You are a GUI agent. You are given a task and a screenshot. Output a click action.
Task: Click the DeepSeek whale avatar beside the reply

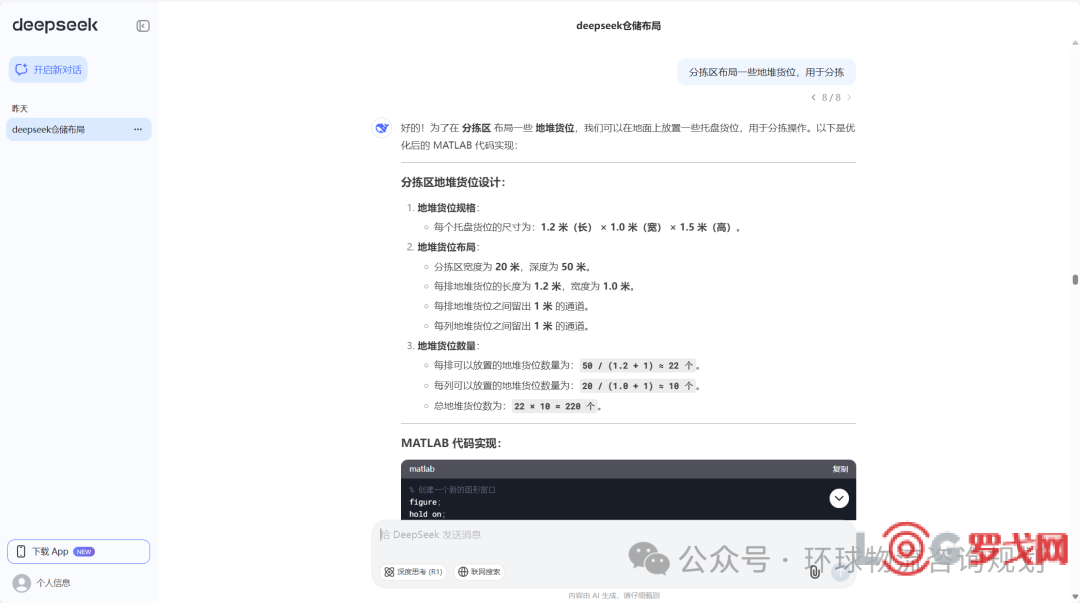(x=382, y=128)
